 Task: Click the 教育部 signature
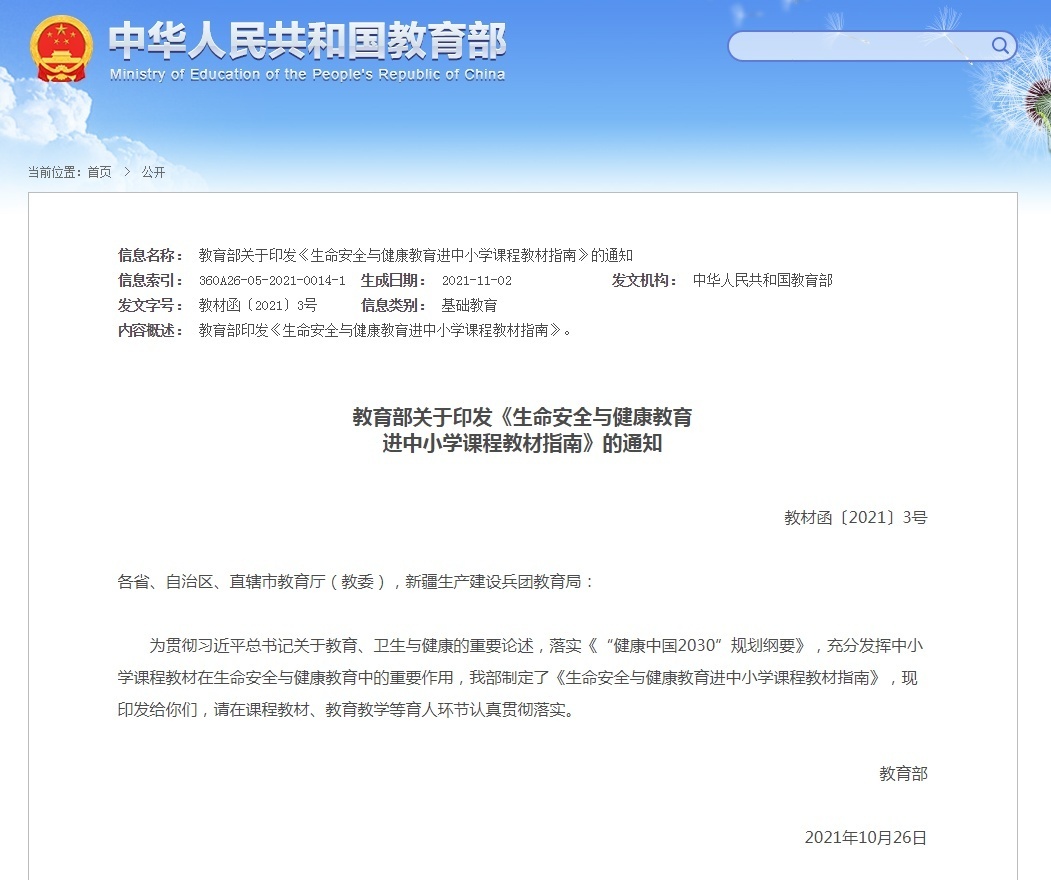click(x=904, y=774)
